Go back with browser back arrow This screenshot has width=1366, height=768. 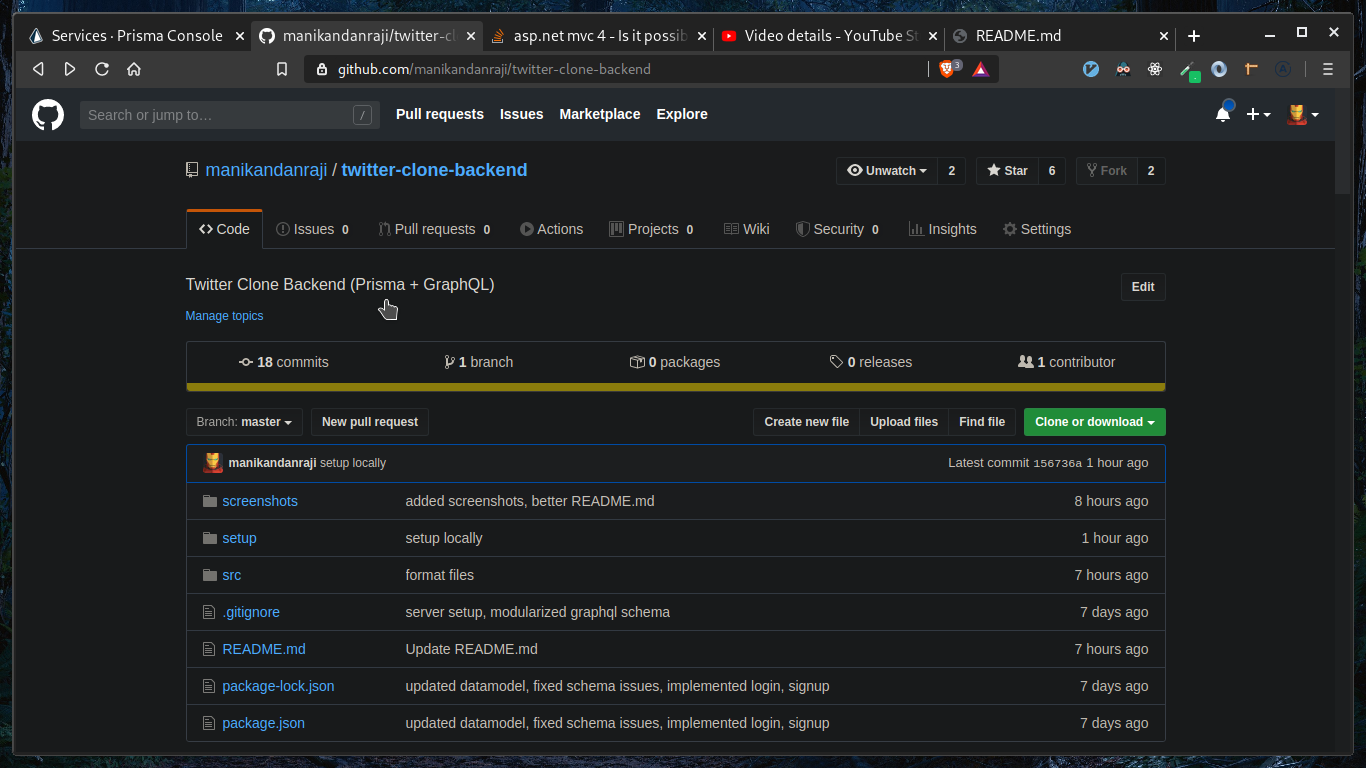tap(38, 69)
